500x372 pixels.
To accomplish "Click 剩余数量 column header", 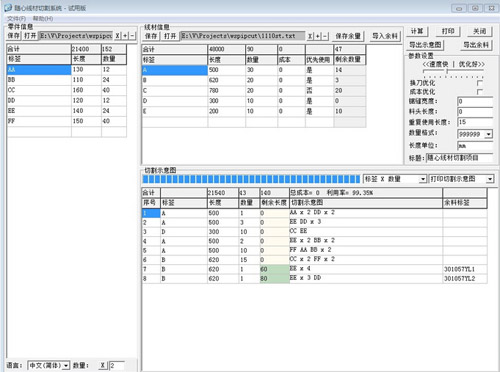I will [x=349, y=60].
